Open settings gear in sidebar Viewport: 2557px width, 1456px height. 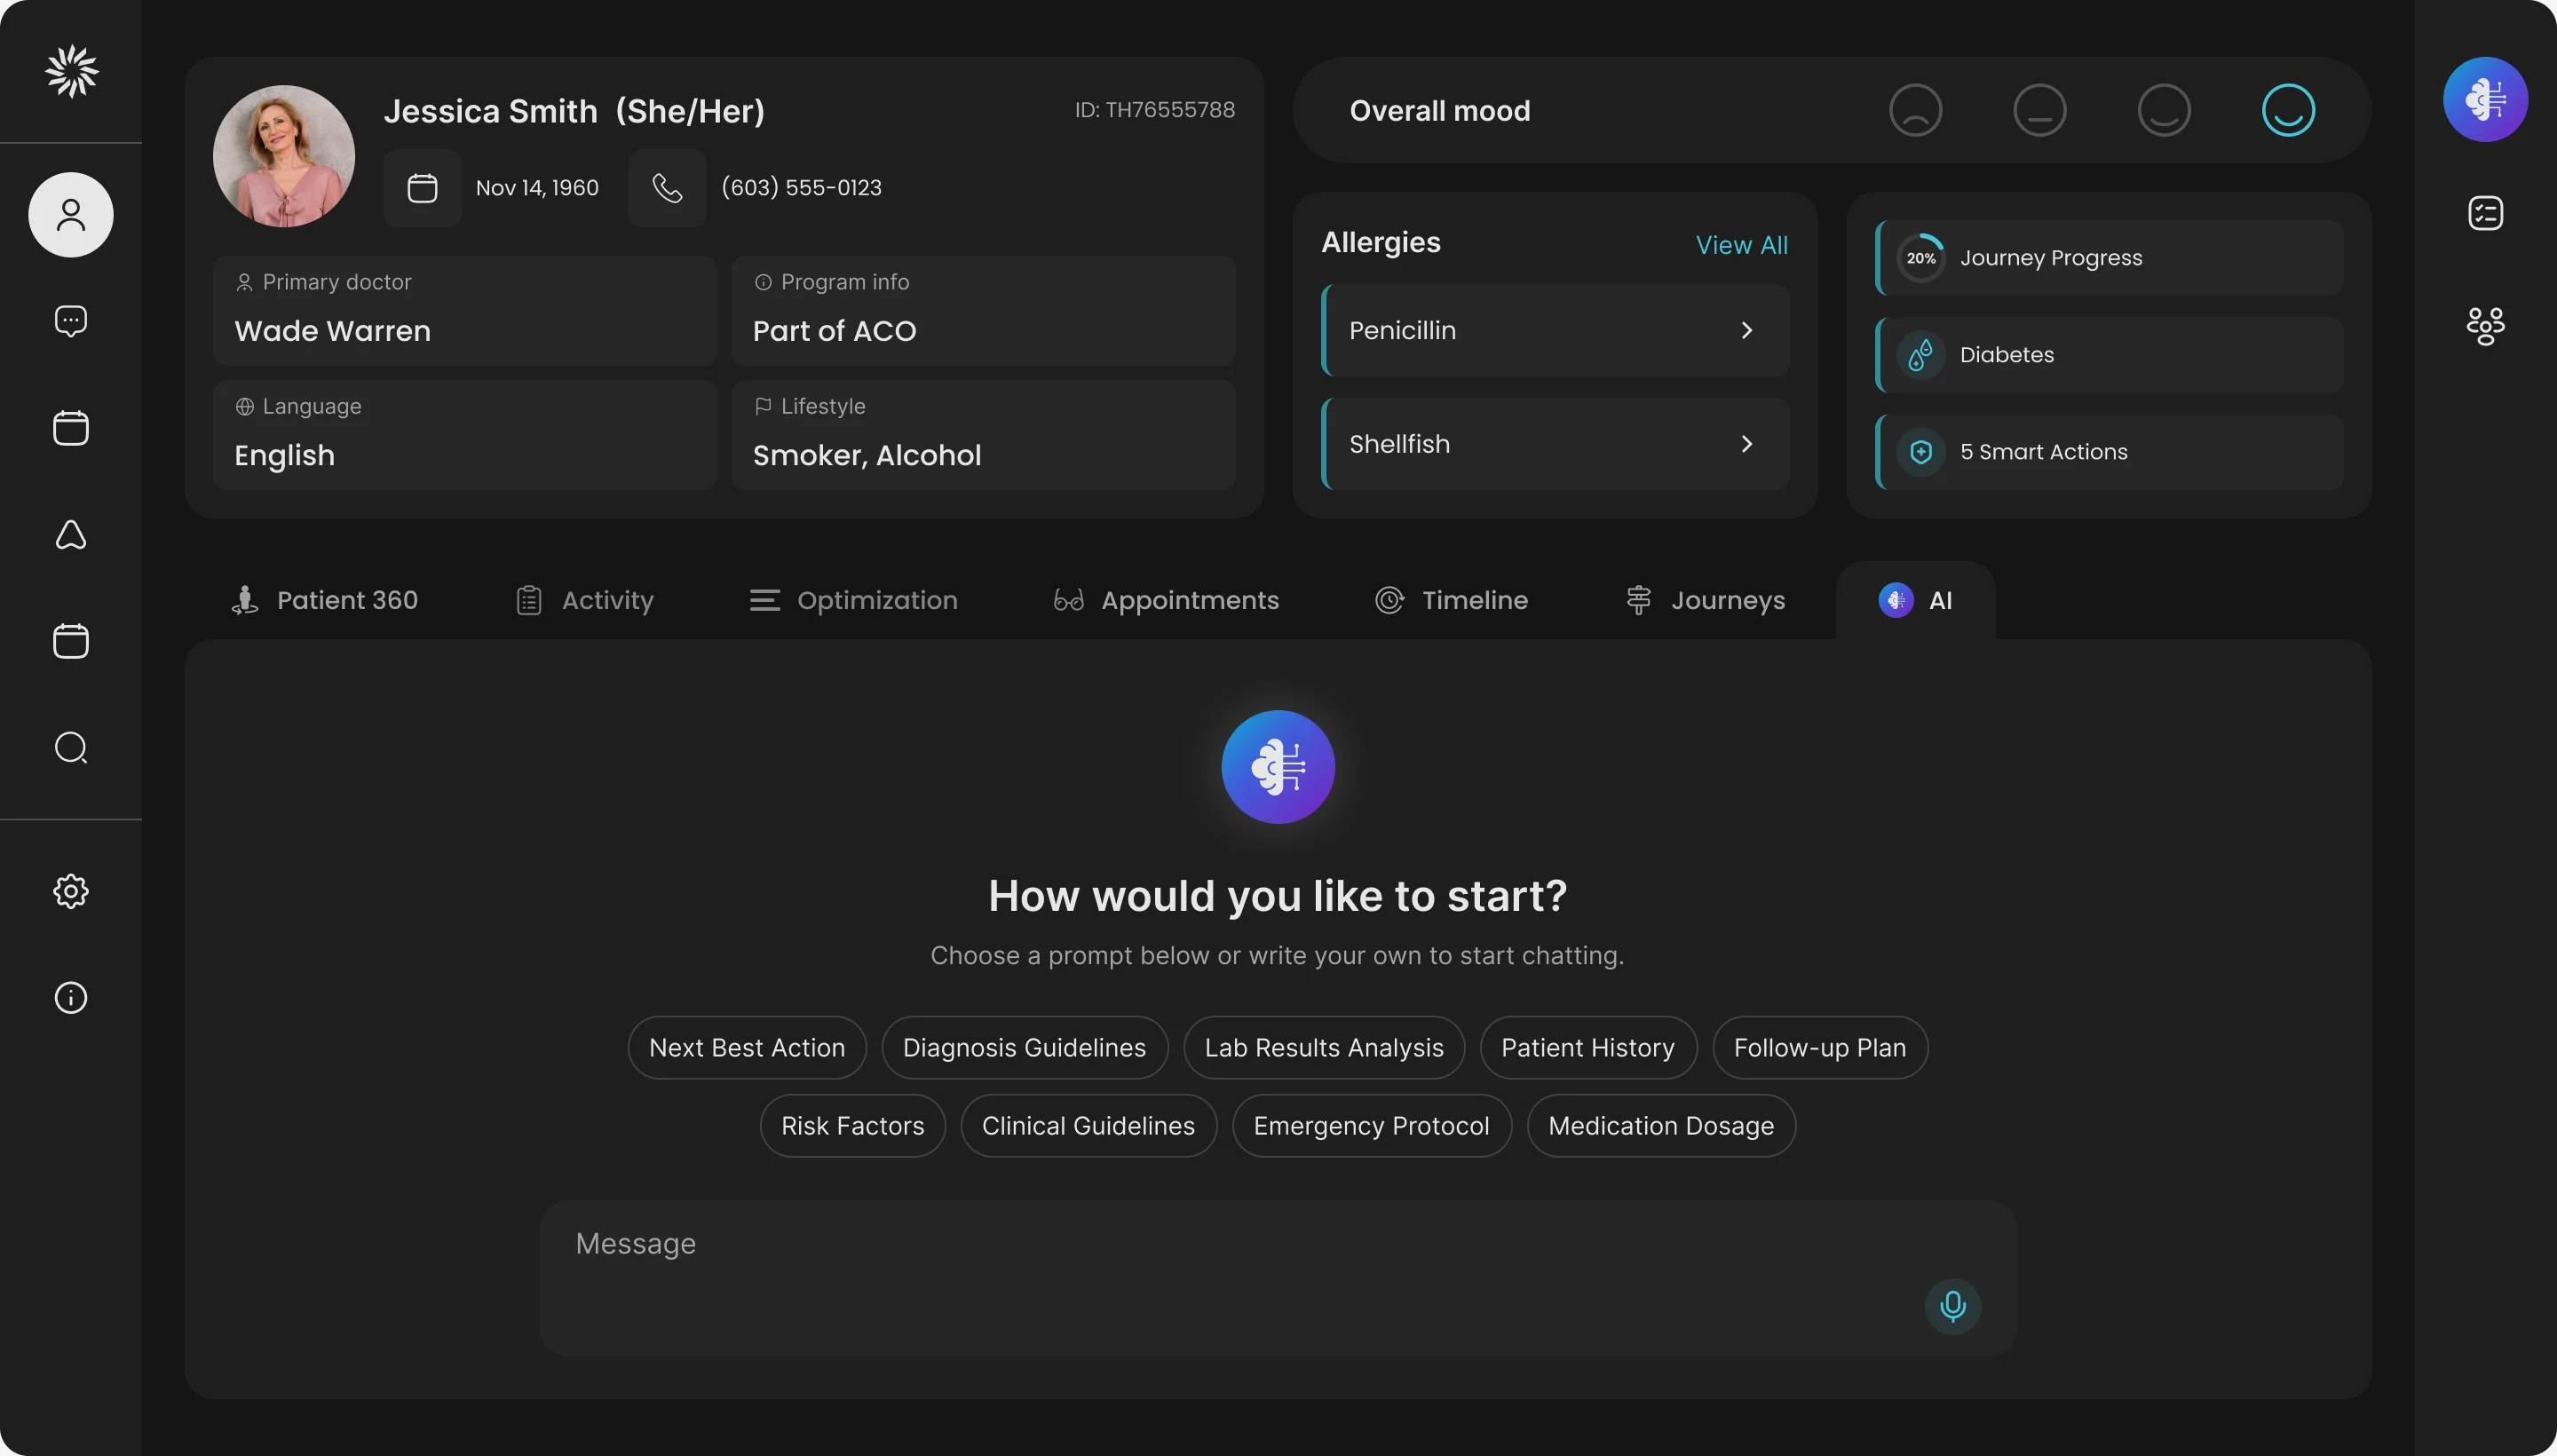tap(71, 891)
